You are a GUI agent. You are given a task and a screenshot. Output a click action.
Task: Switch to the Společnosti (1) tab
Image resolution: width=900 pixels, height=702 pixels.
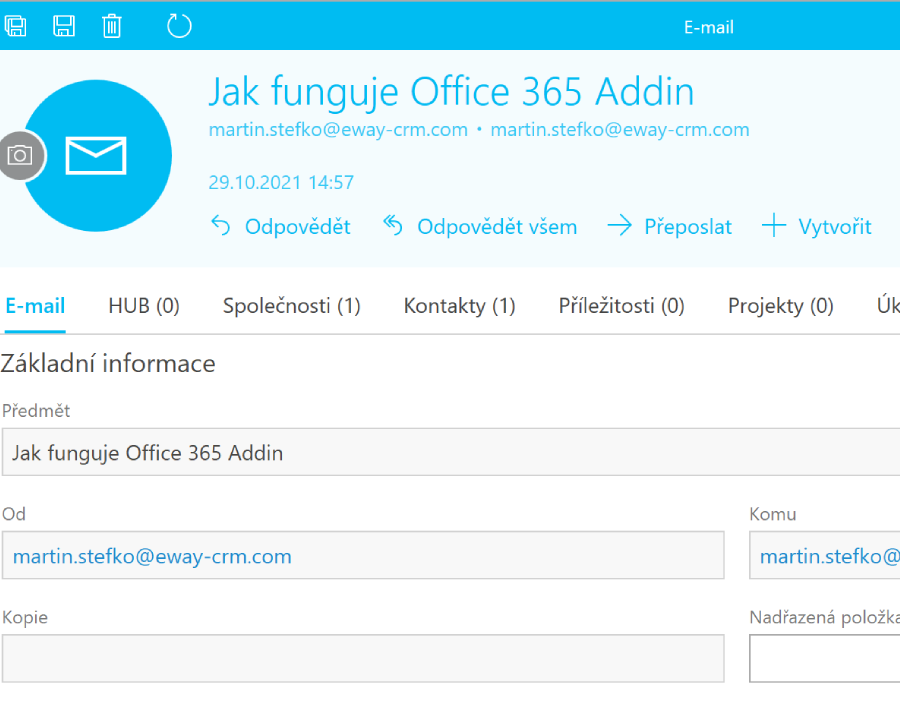[292, 306]
